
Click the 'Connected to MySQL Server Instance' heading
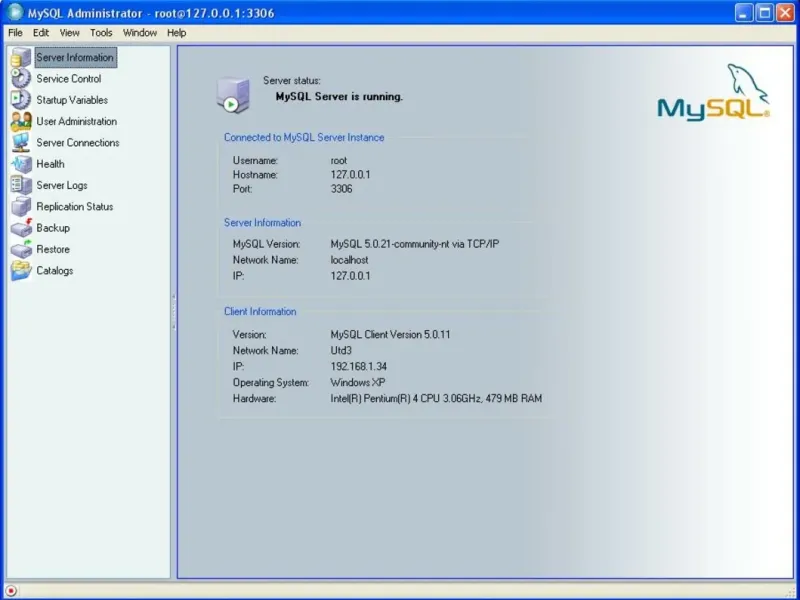304,137
